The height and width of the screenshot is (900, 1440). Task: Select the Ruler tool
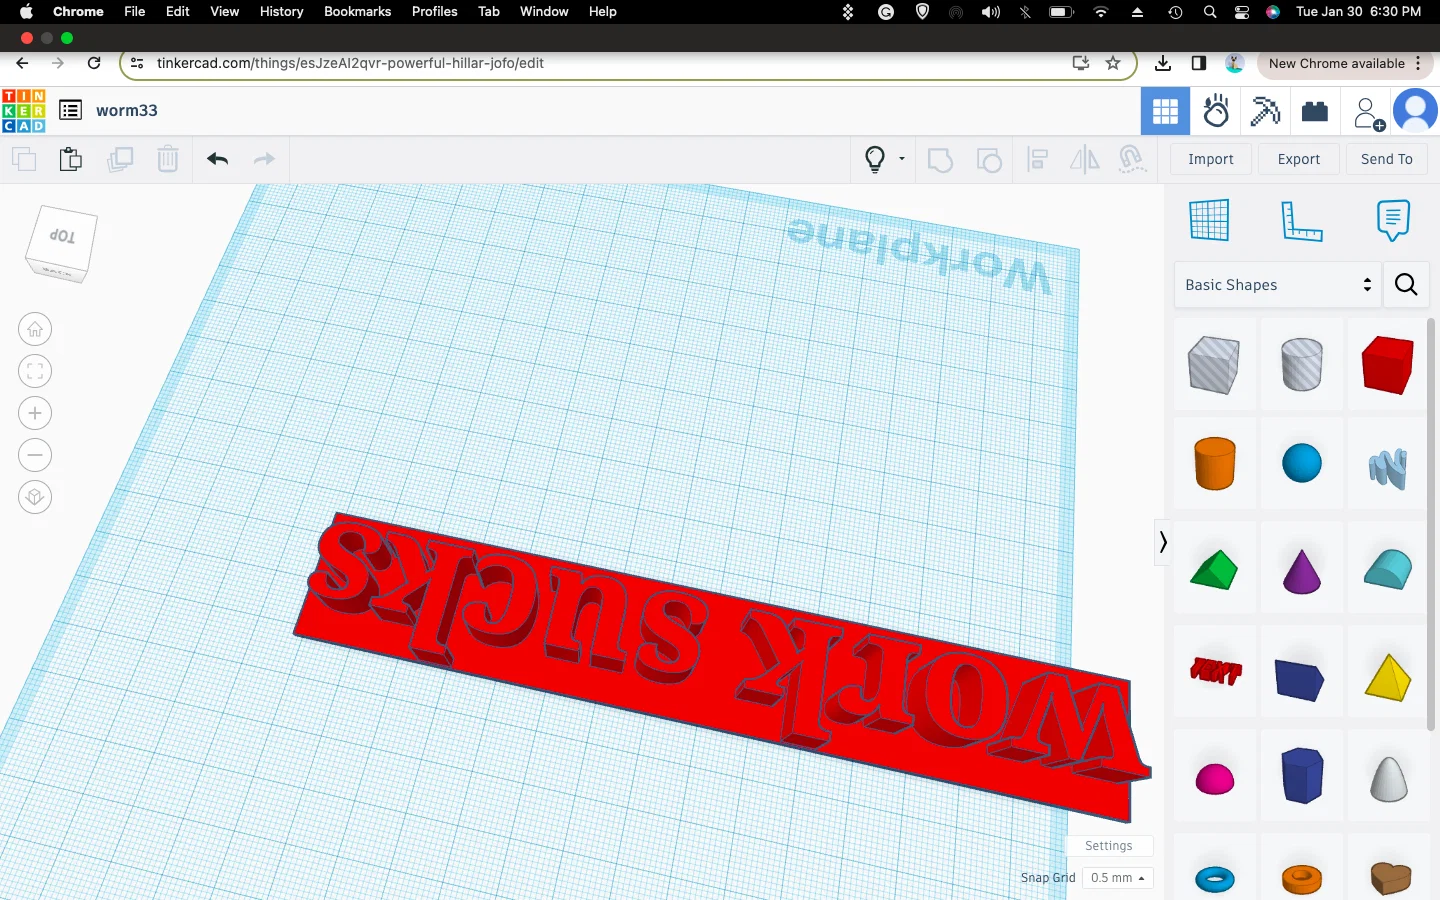pos(1301,221)
